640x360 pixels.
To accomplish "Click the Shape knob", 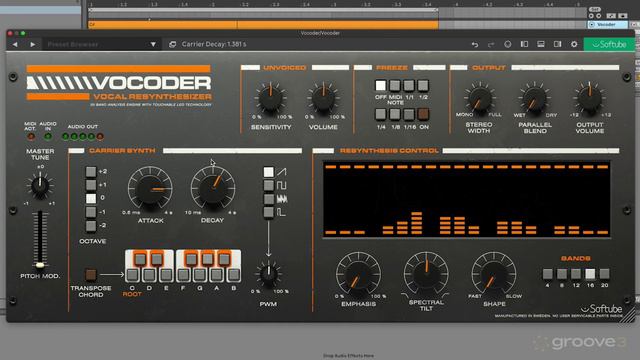I will coord(494,274).
